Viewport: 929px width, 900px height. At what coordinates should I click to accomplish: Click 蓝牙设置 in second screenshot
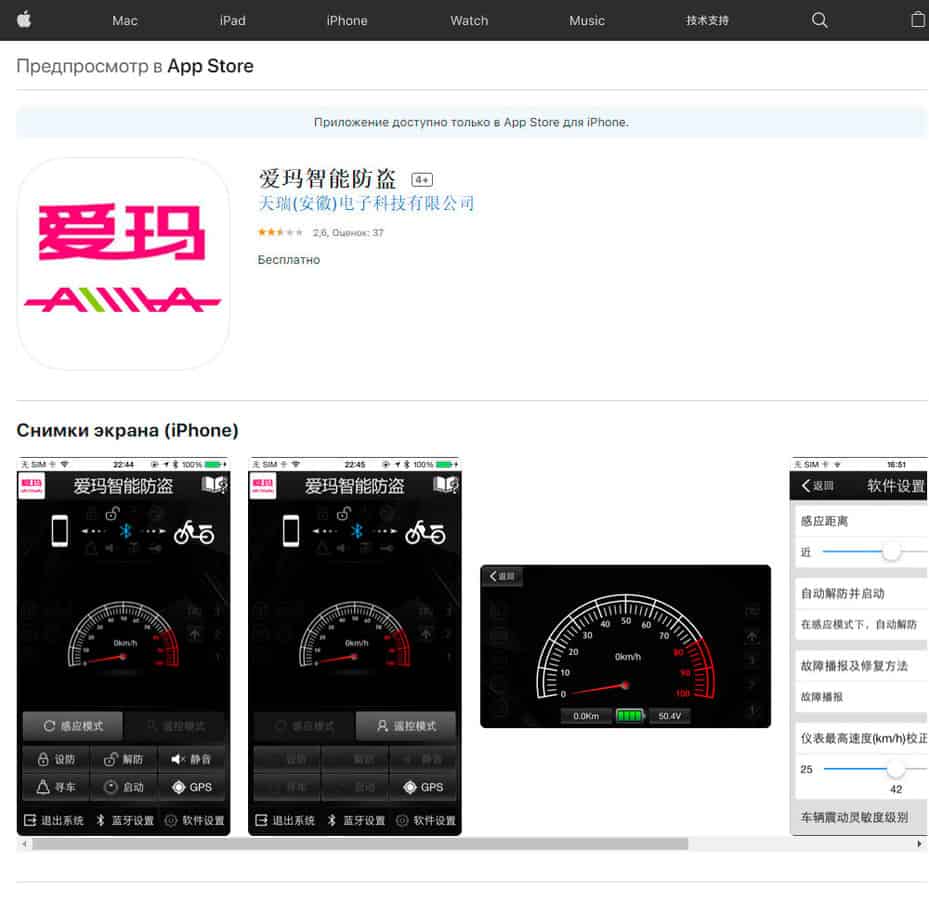coord(357,821)
